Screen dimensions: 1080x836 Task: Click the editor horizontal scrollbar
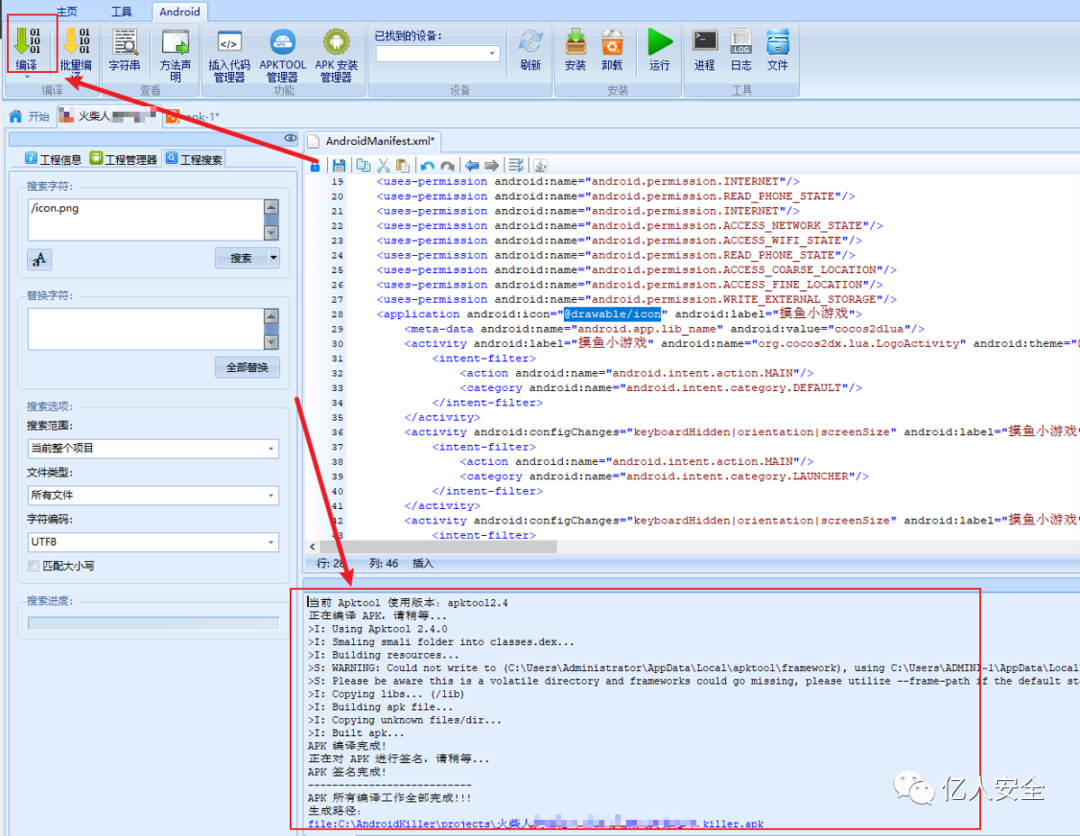pos(438,547)
